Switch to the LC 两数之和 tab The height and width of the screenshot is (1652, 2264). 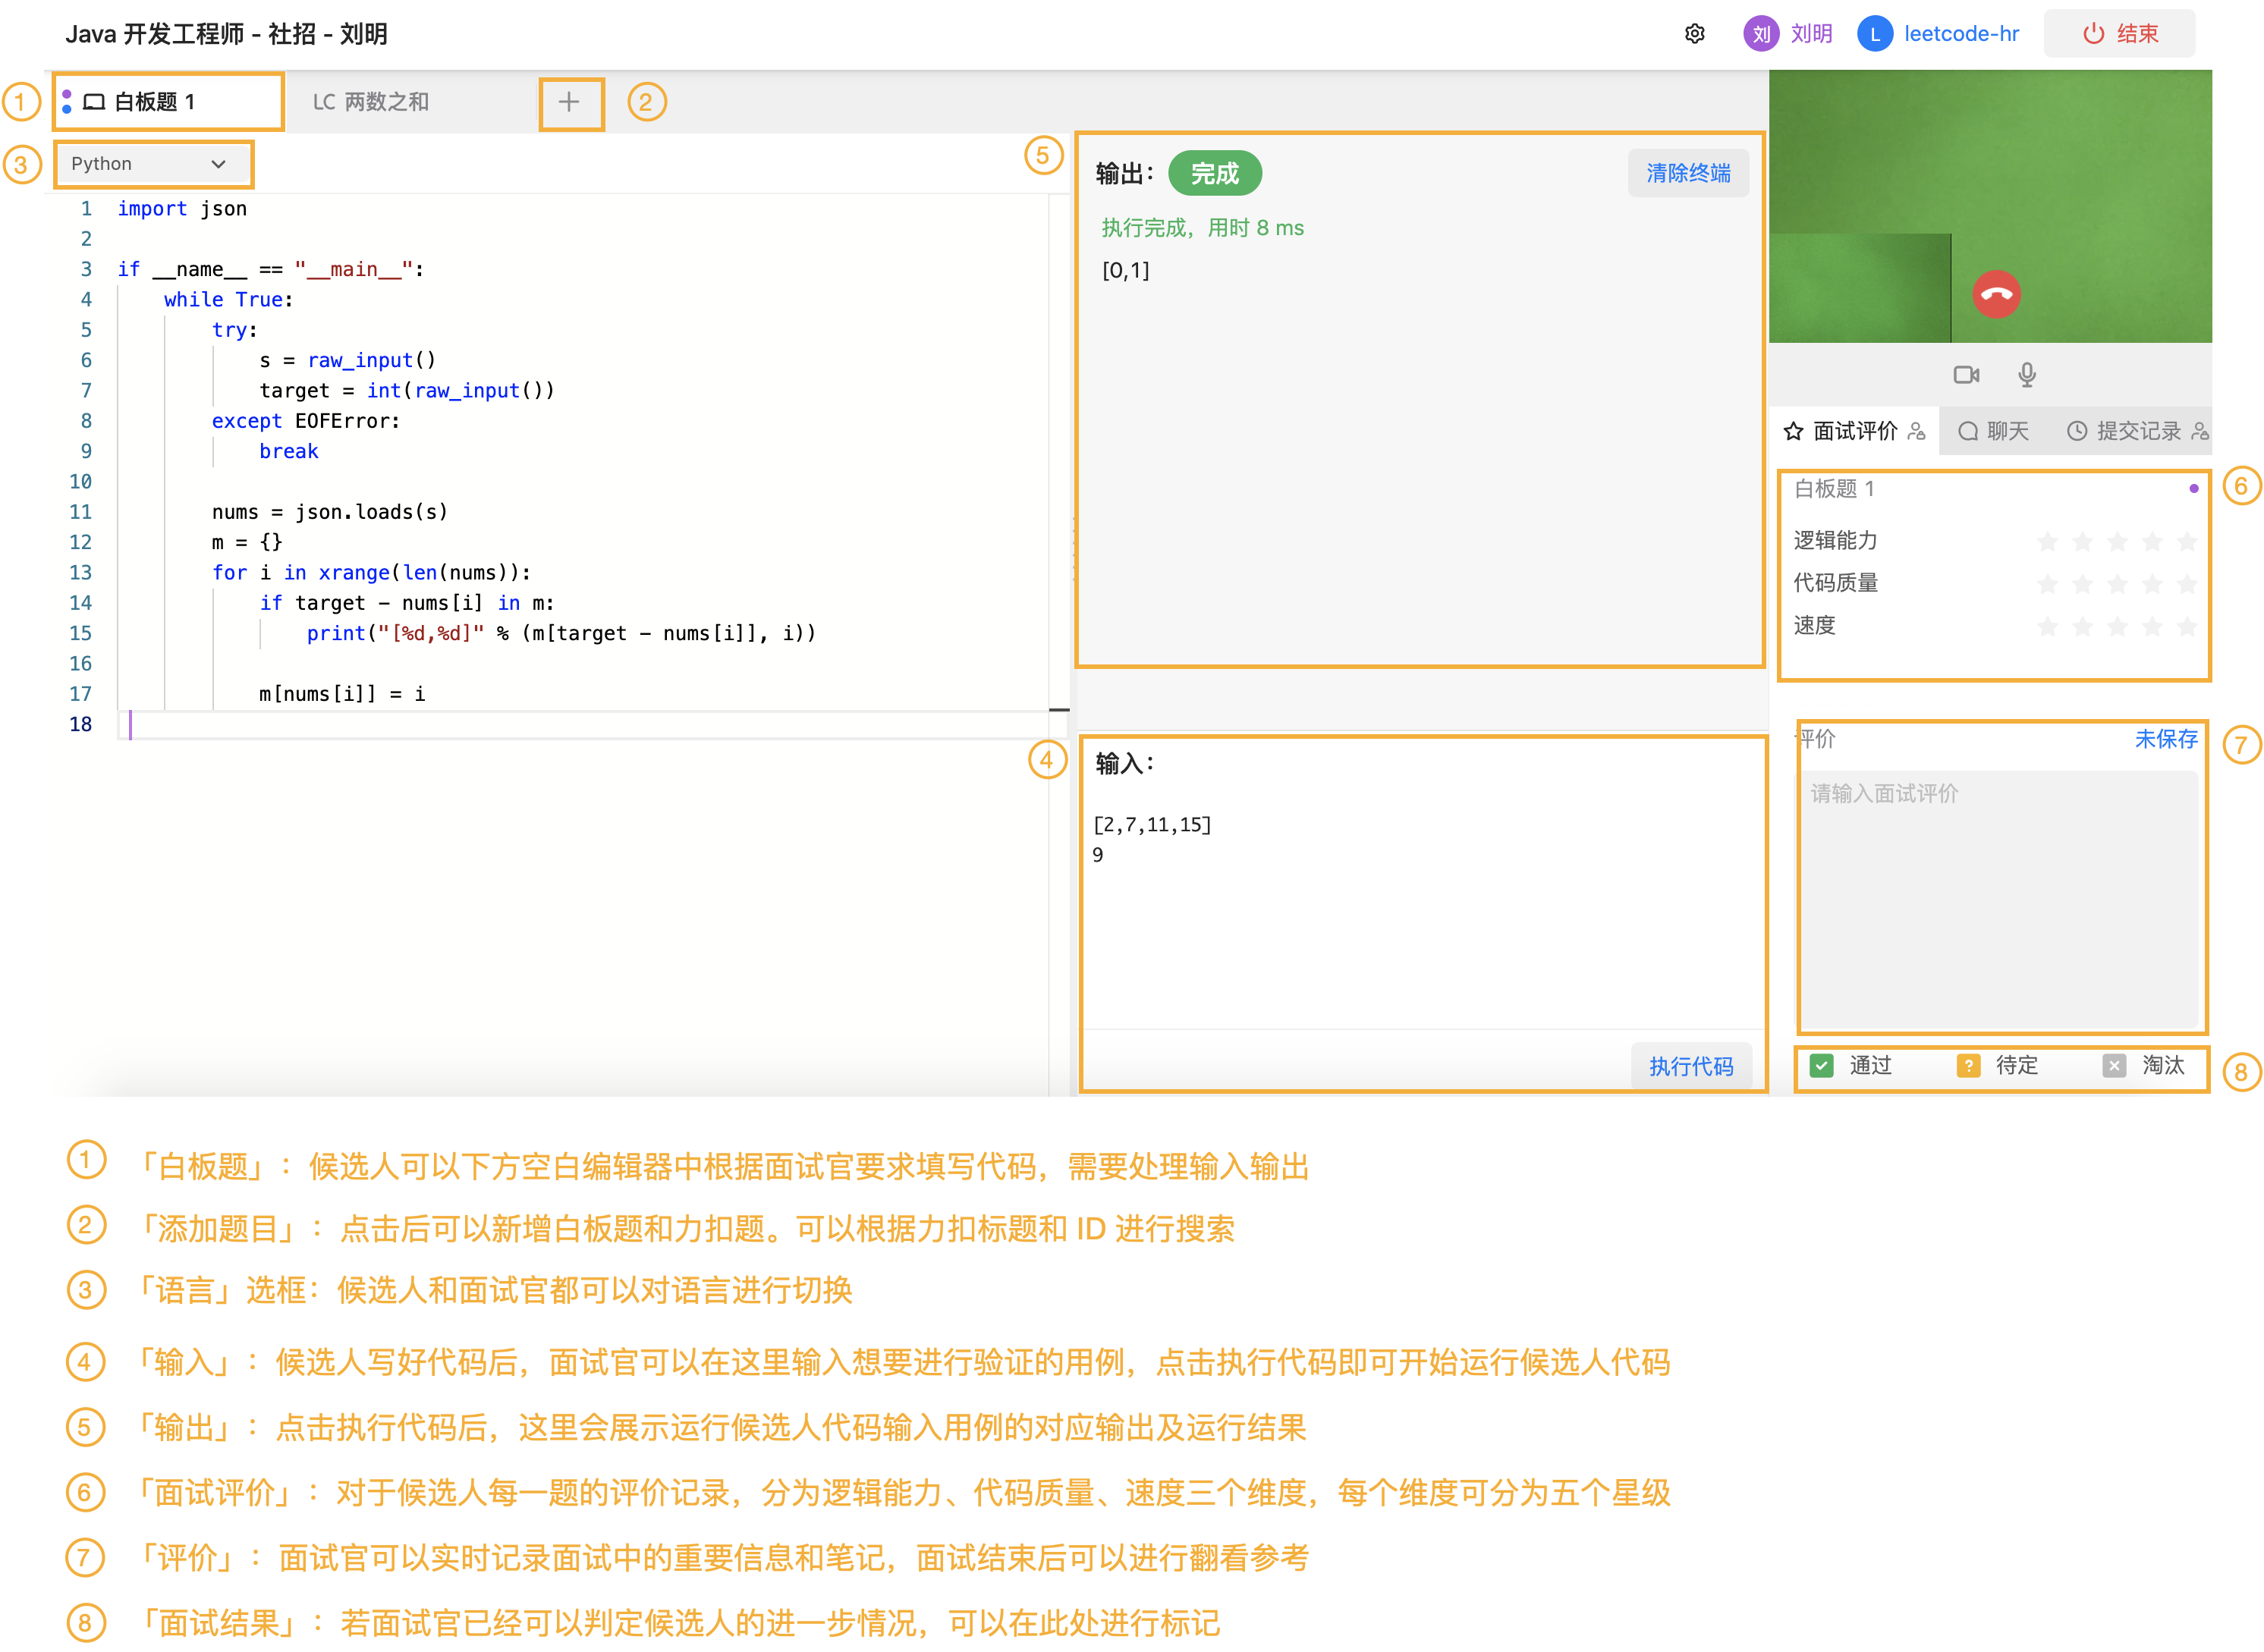(369, 100)
